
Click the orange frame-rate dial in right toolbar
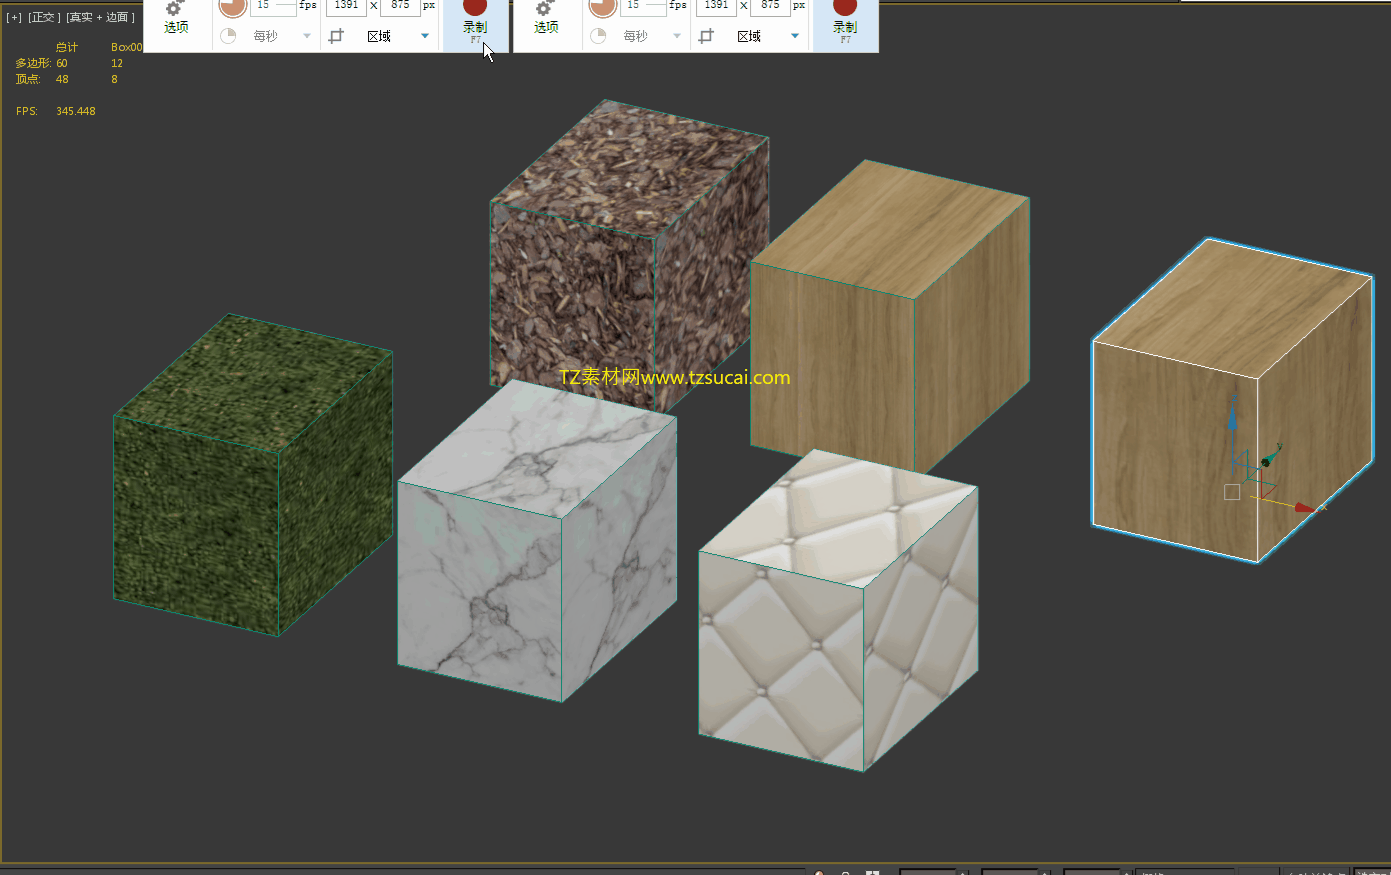coord(603,7)
